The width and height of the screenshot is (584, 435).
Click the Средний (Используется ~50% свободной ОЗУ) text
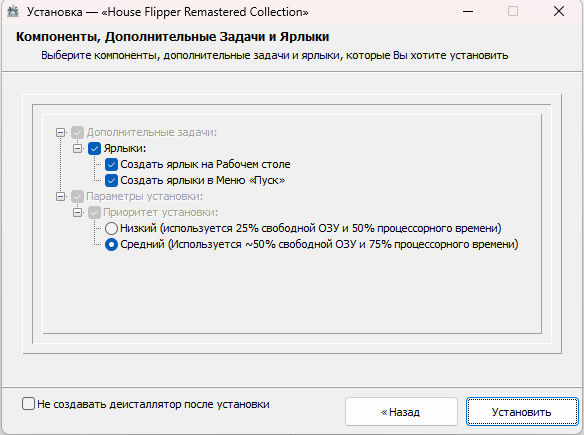[x=319, y=244]
